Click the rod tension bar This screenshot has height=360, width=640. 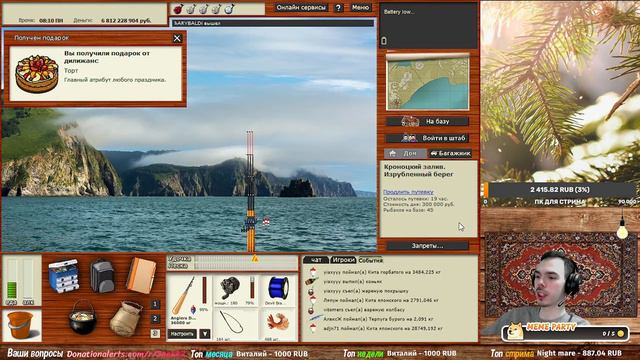click(x=246, y=259)
